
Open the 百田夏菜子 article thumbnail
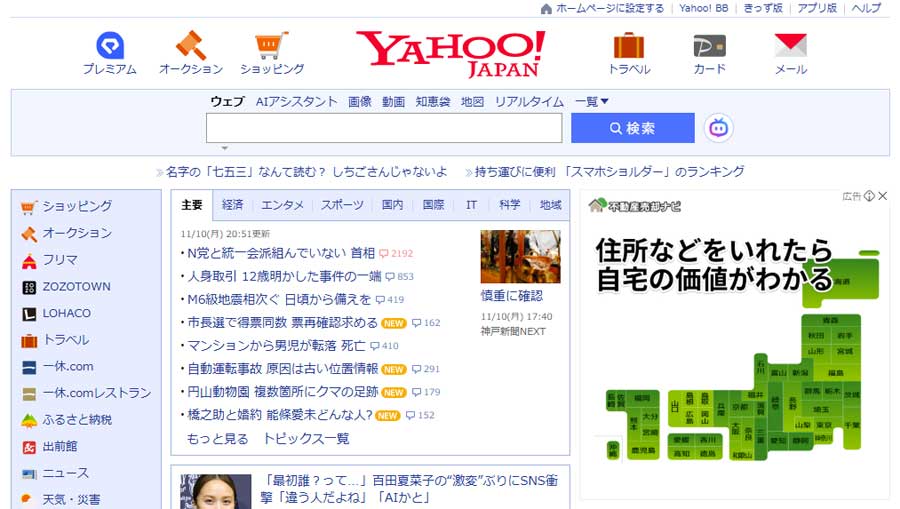[x=216, y=491]
